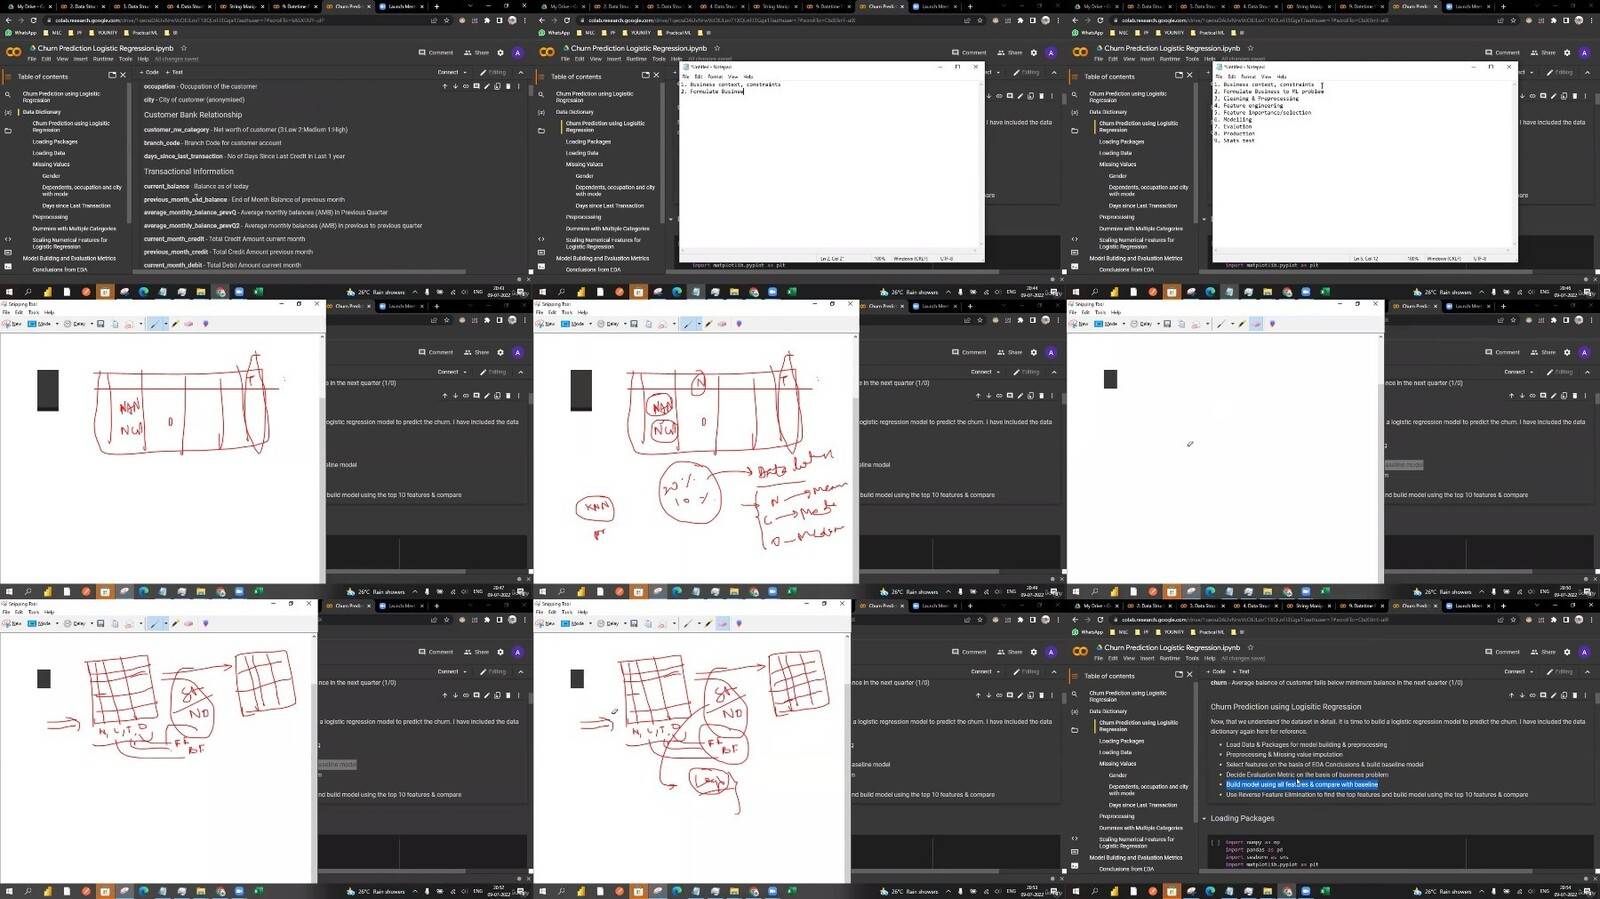Open extensions puzzle icon in highlighted-bullet Colab frame
The image size is (1600, 899).
(x=1554, y=620)
